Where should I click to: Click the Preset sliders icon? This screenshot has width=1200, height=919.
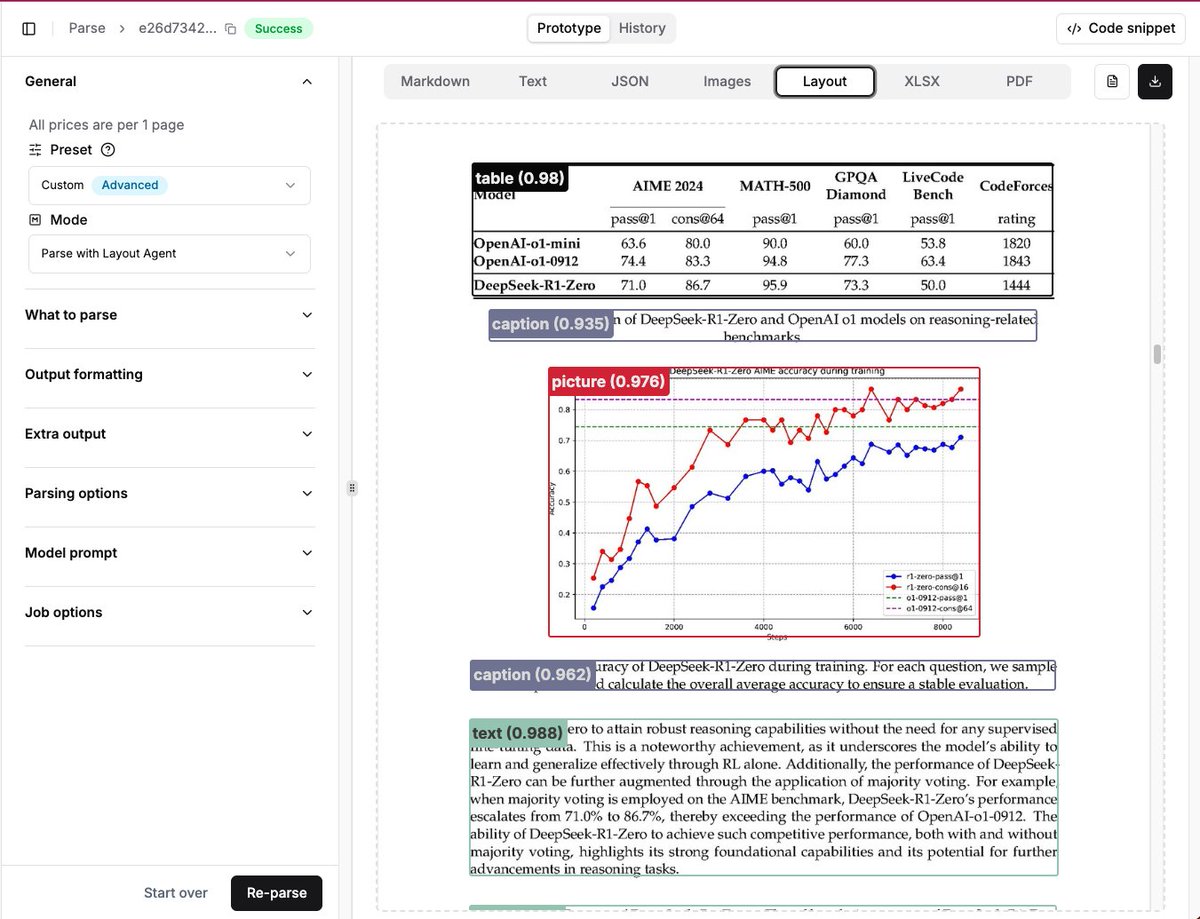pos(35,150)
